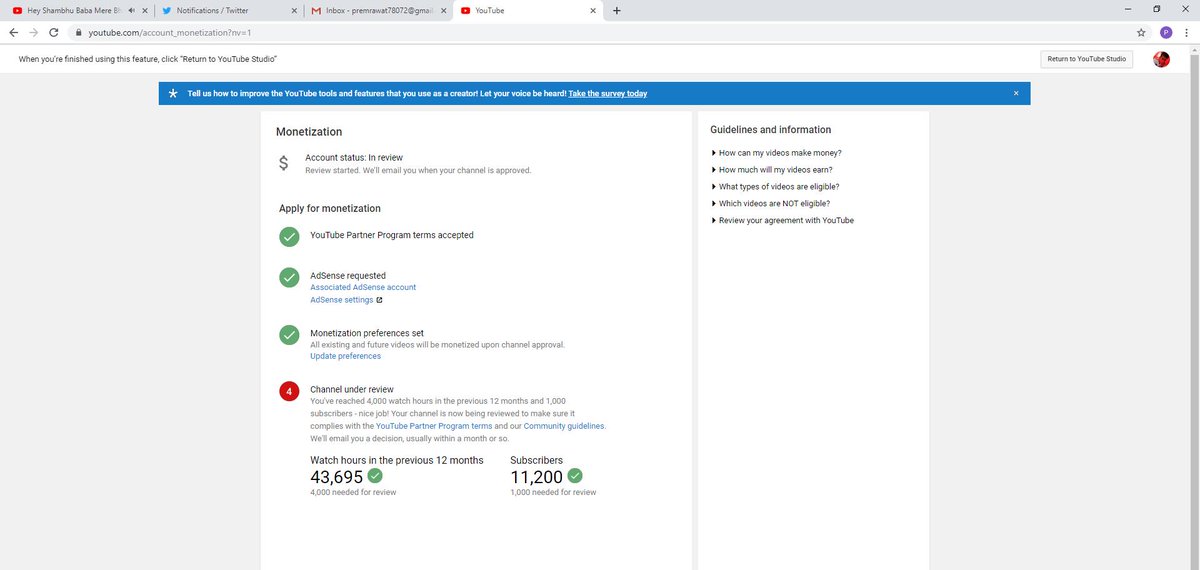Close the active YouTube tab
The height and width of the screenshot is (570, 1200).
[x=593, y=10]
